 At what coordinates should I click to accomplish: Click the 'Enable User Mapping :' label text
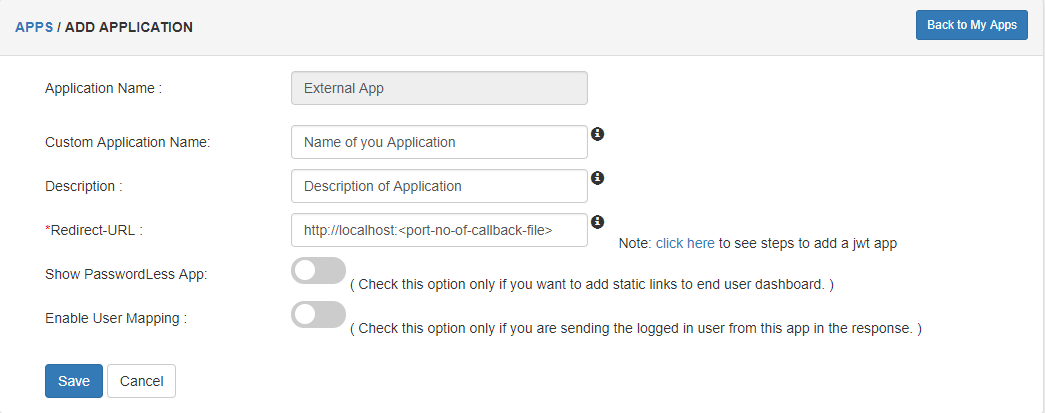click(x=116, y=318)
